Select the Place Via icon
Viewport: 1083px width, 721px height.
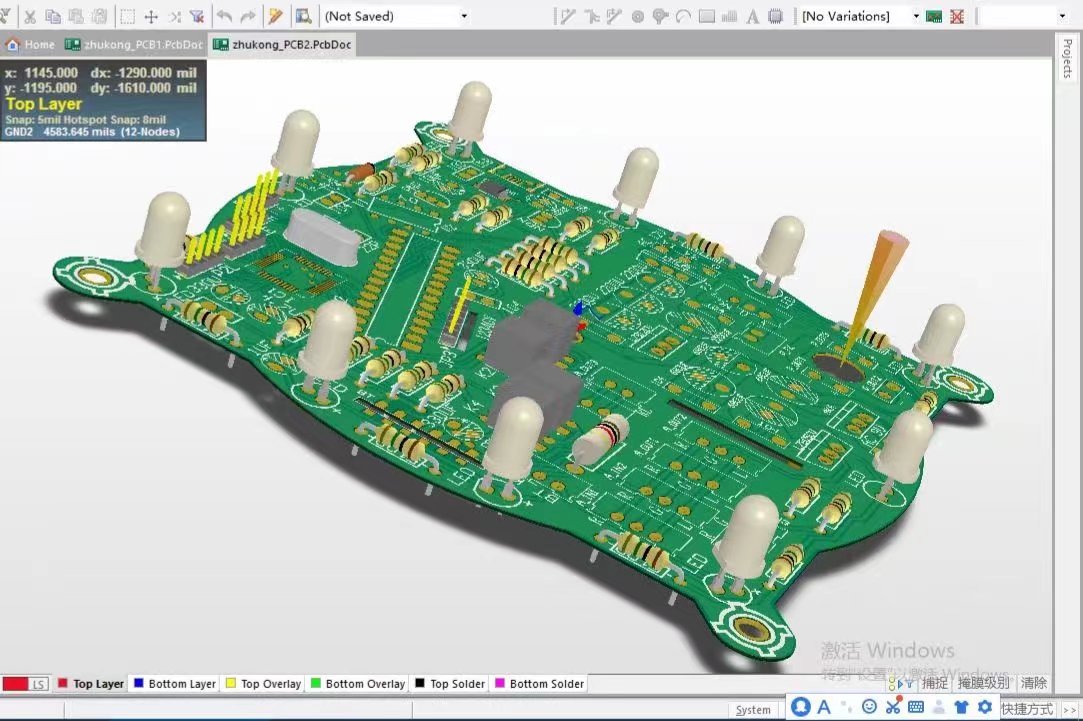click(x=660, y=16)
